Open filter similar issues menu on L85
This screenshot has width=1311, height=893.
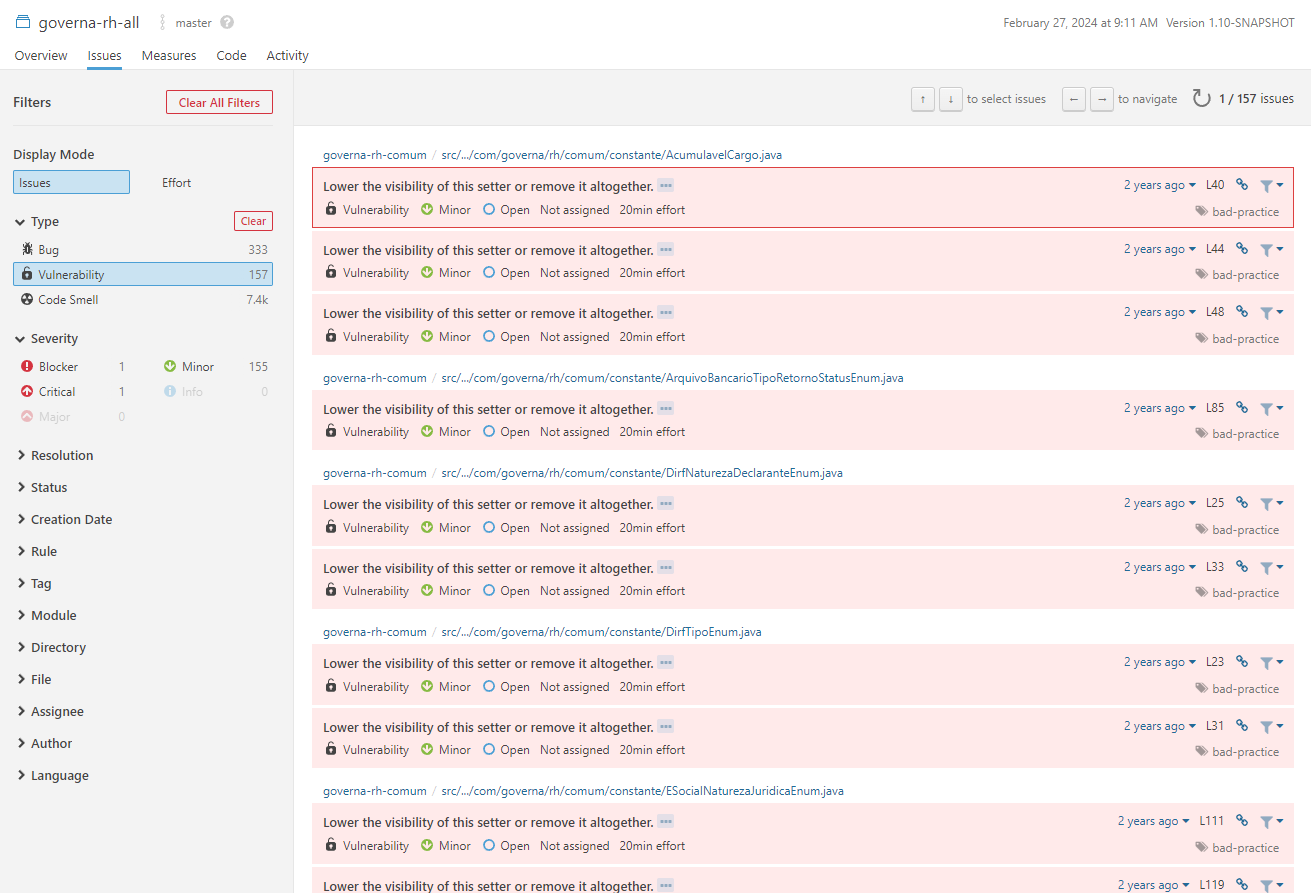tap(1271, 408)
